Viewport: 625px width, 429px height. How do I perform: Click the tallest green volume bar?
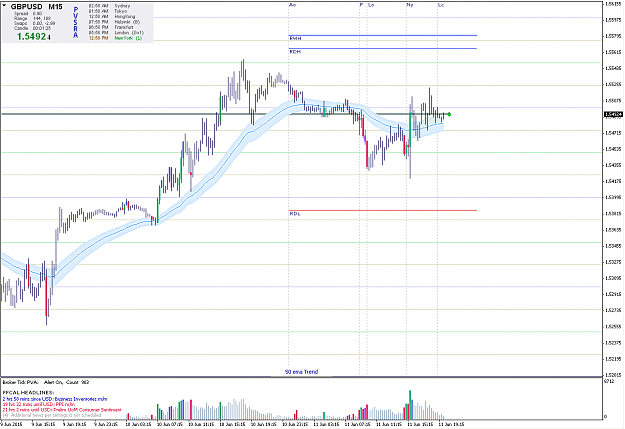410,405
